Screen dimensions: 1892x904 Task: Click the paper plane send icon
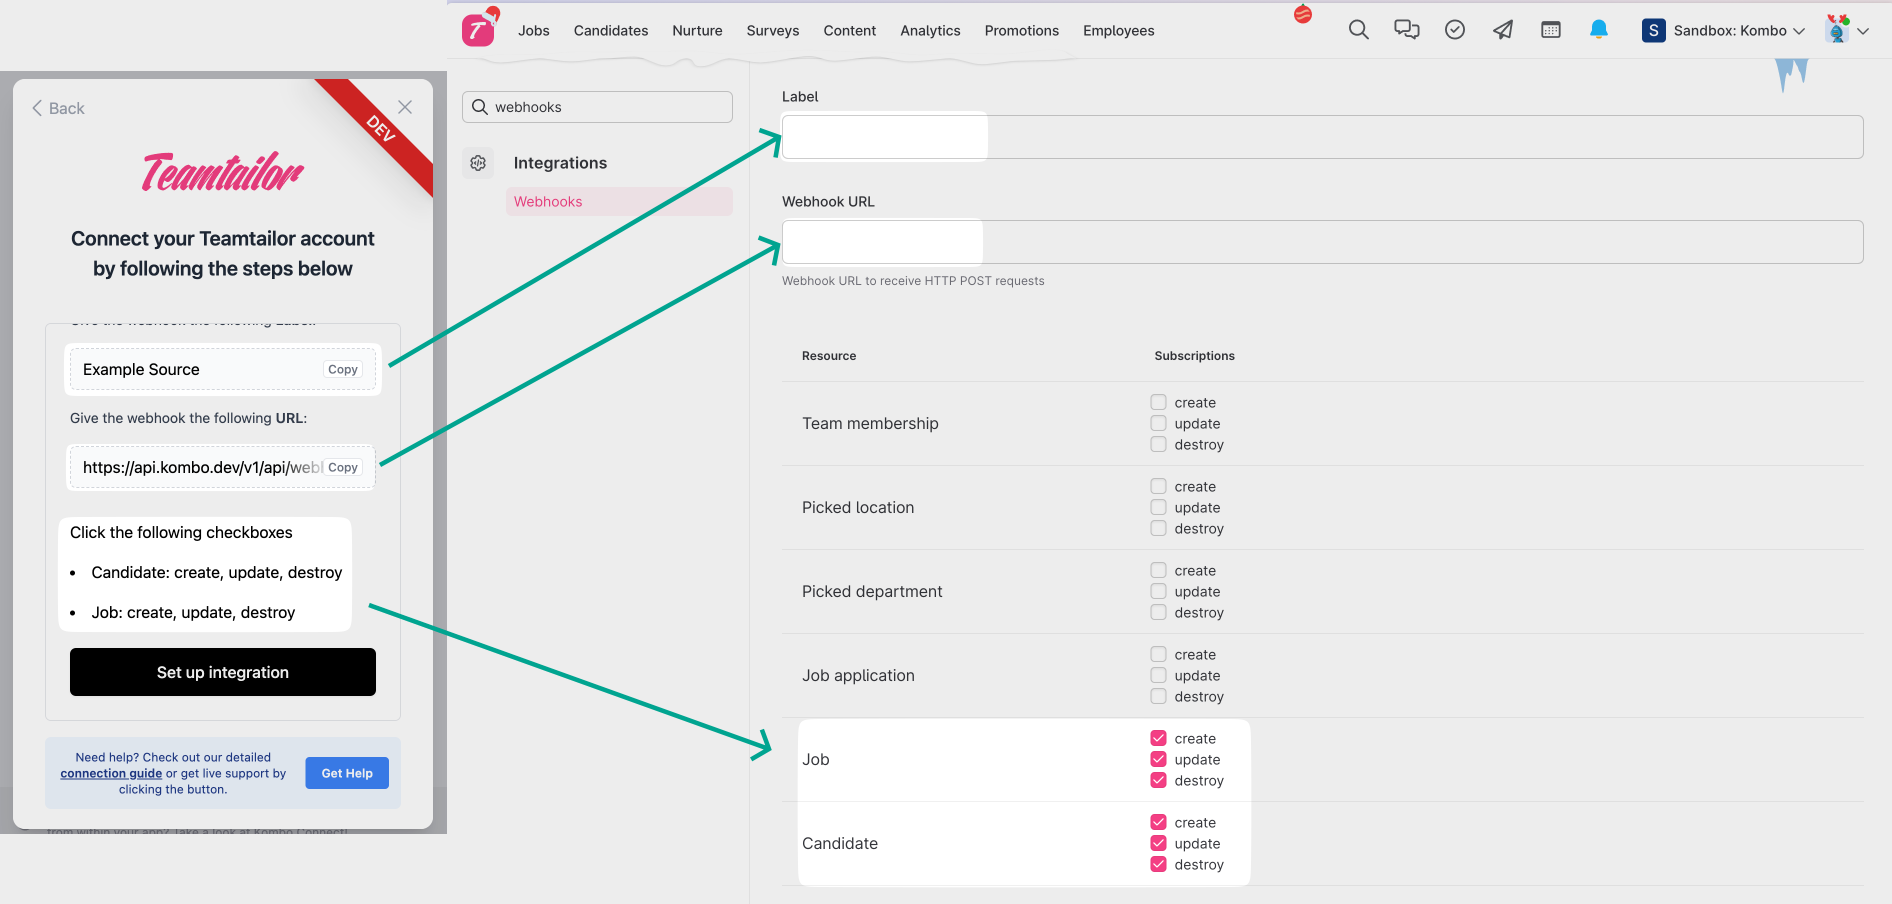pyautogui.click(x=1503, y=30)
